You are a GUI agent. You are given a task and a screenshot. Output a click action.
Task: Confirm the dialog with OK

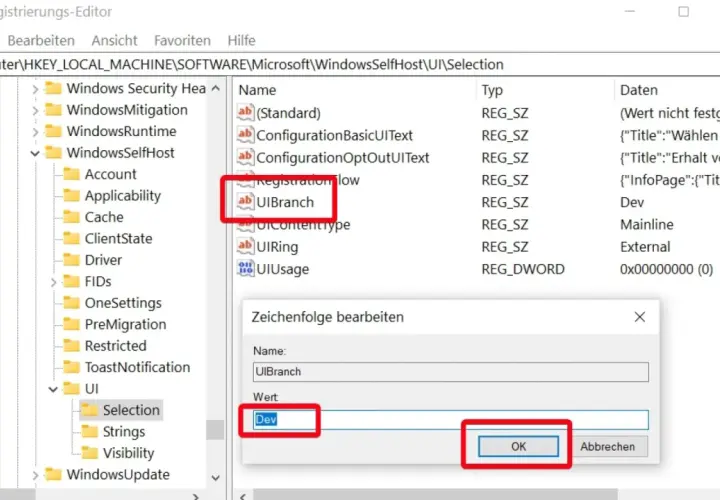click(518, 446)
